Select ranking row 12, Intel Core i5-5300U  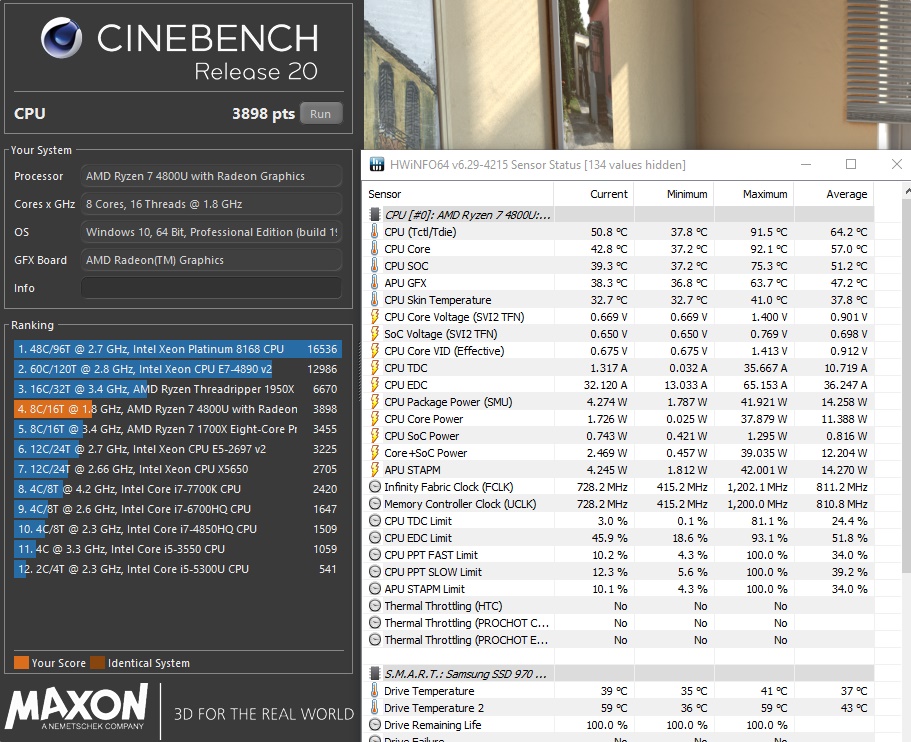pyautogui.click(x=177, y=569)
